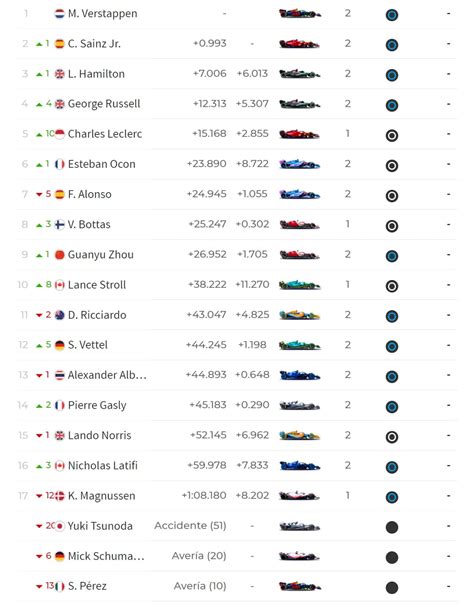The image size is (474, 607).
Task: Click the red down arrow beside F. Alonso
Action: pyautogui.click(x=39, y=194)
